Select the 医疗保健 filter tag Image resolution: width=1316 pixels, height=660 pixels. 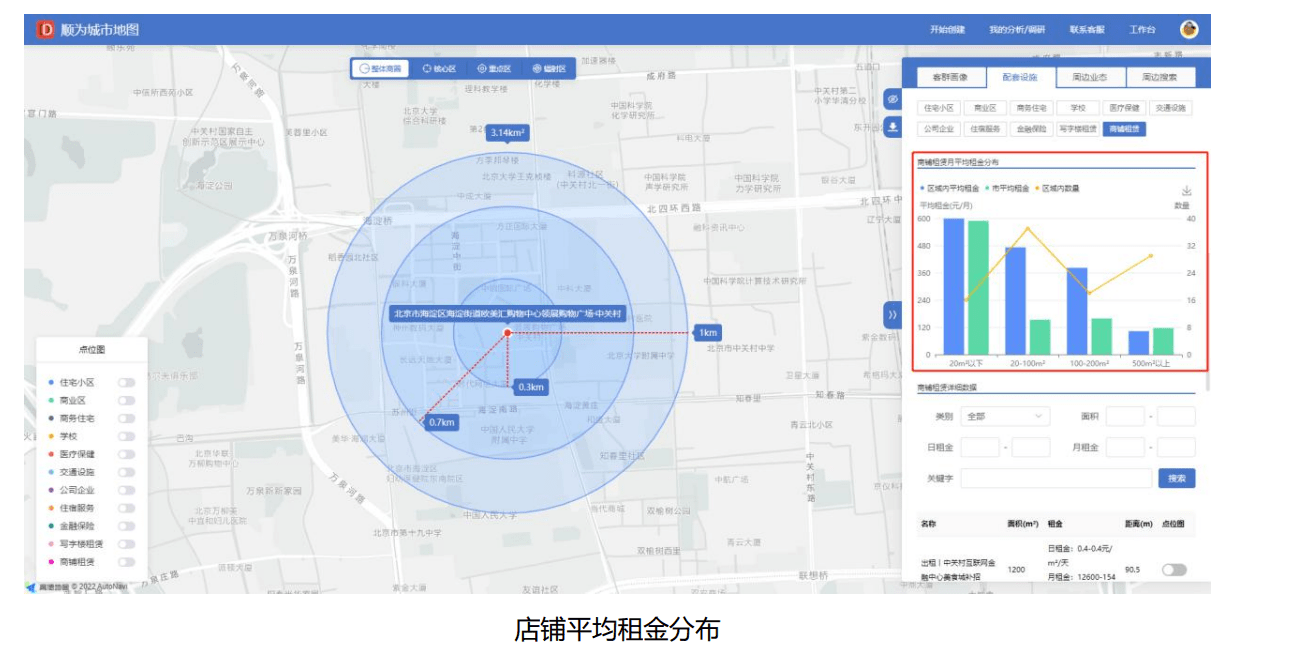tap(1124, 108)
